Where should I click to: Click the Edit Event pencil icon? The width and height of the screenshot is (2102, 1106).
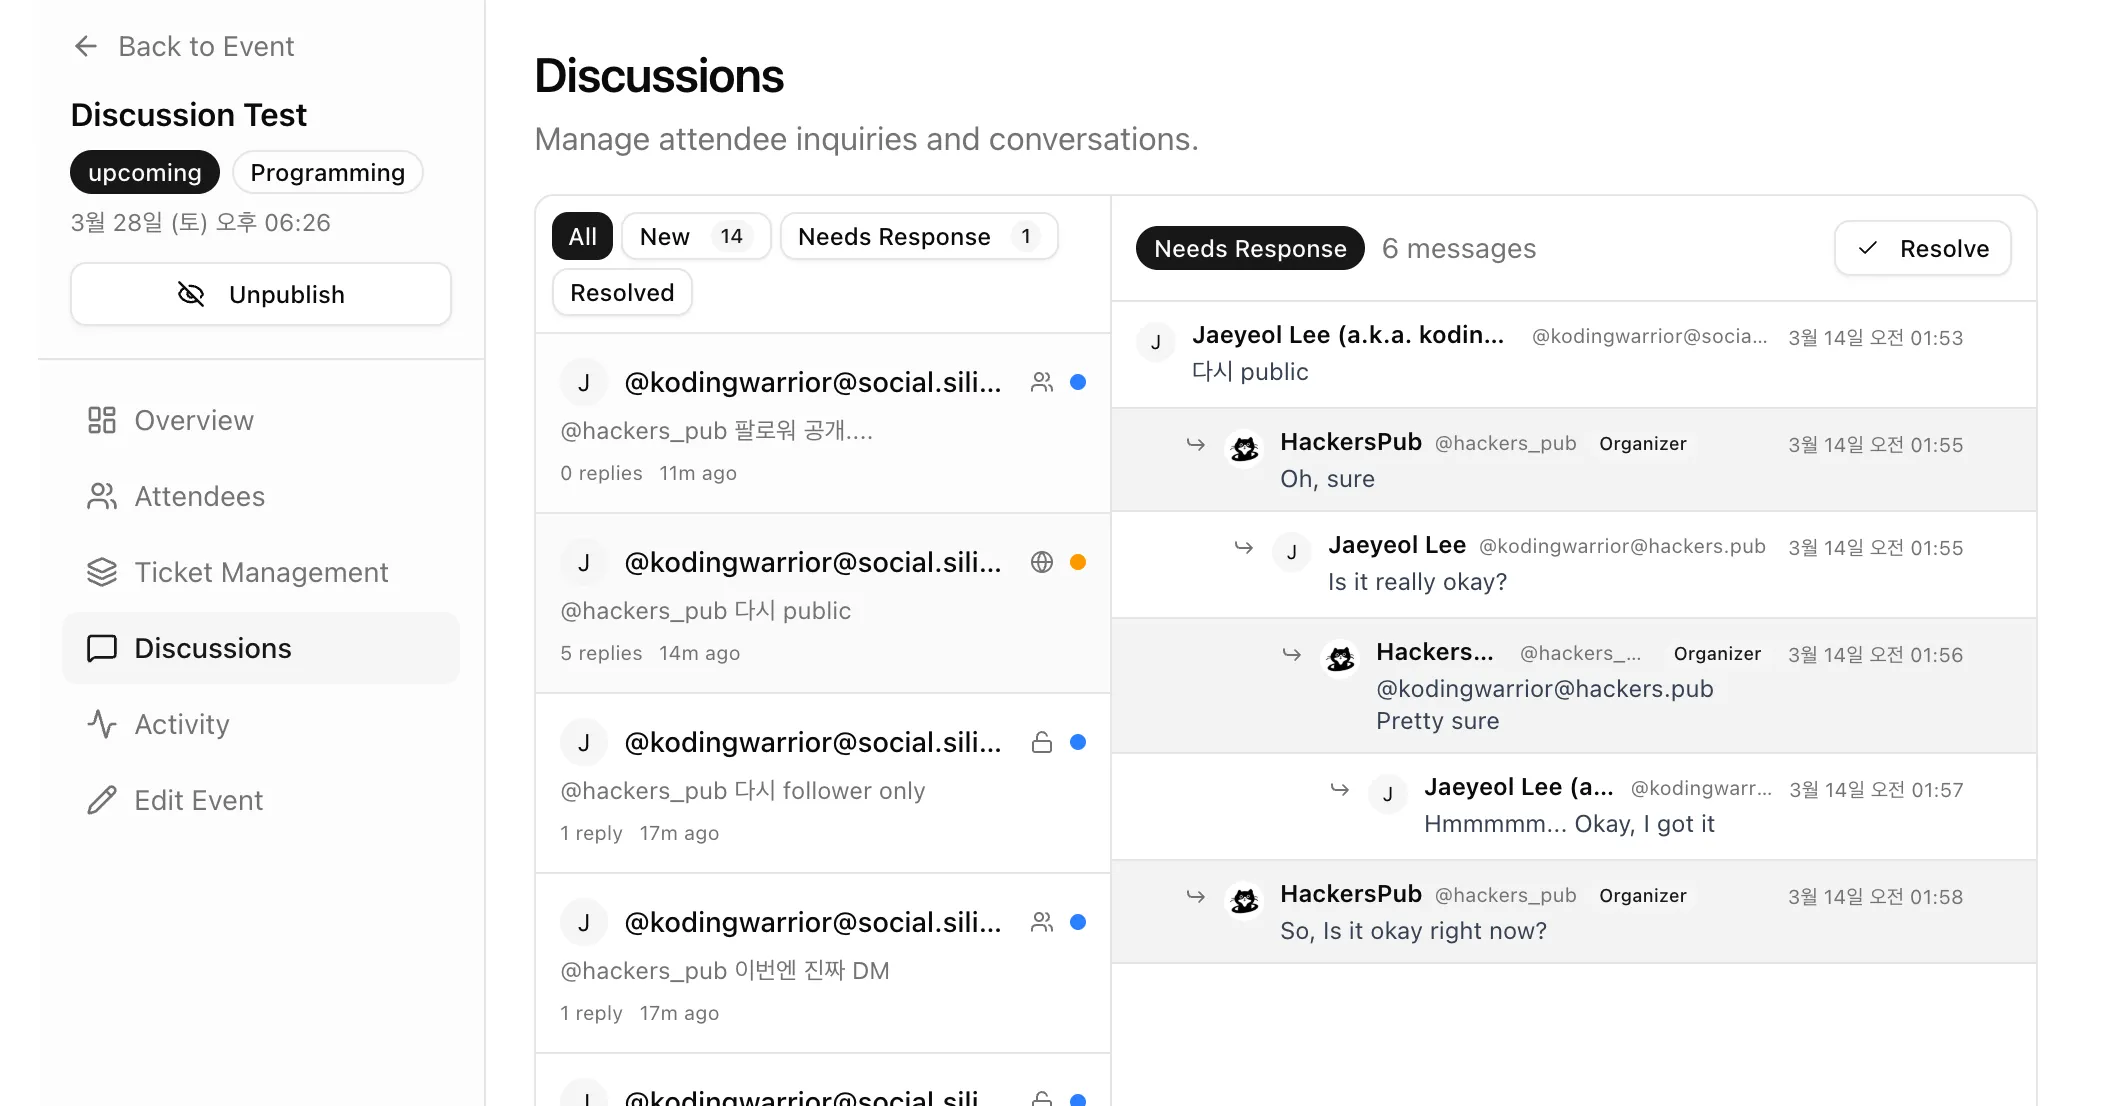coord(102,800)
